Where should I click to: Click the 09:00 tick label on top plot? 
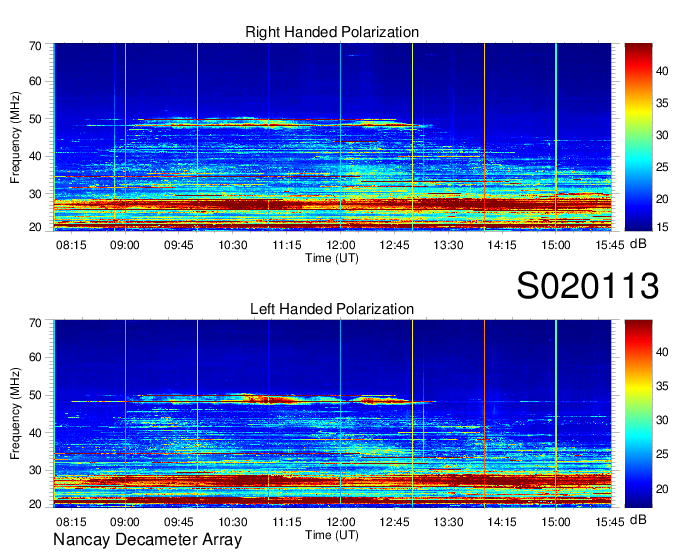pyautogui.click(x=124, y=245)
